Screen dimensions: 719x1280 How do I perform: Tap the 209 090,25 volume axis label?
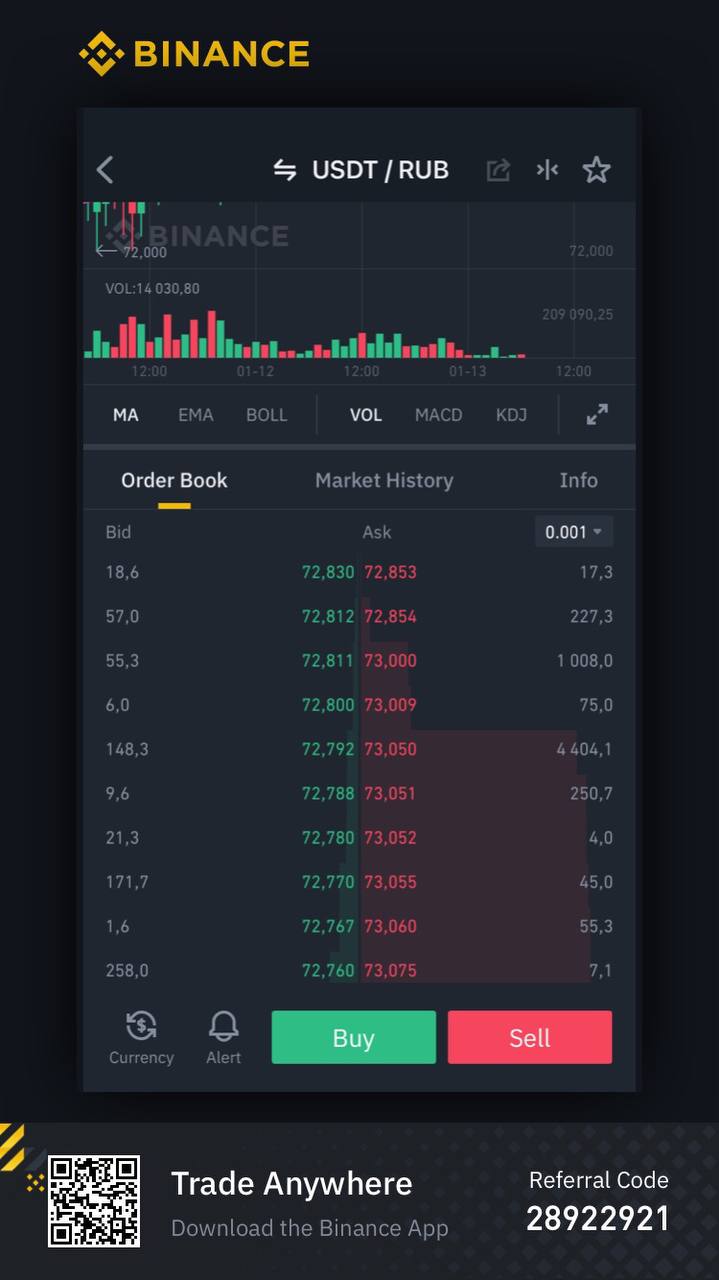pos(578,315)
